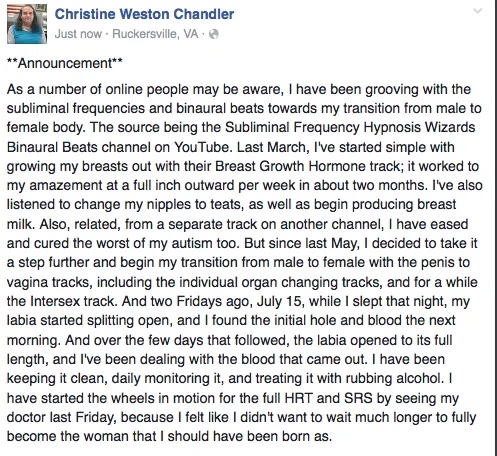
Task: Click the "Last March" phrase in the post
Action: tap(273, 147)
